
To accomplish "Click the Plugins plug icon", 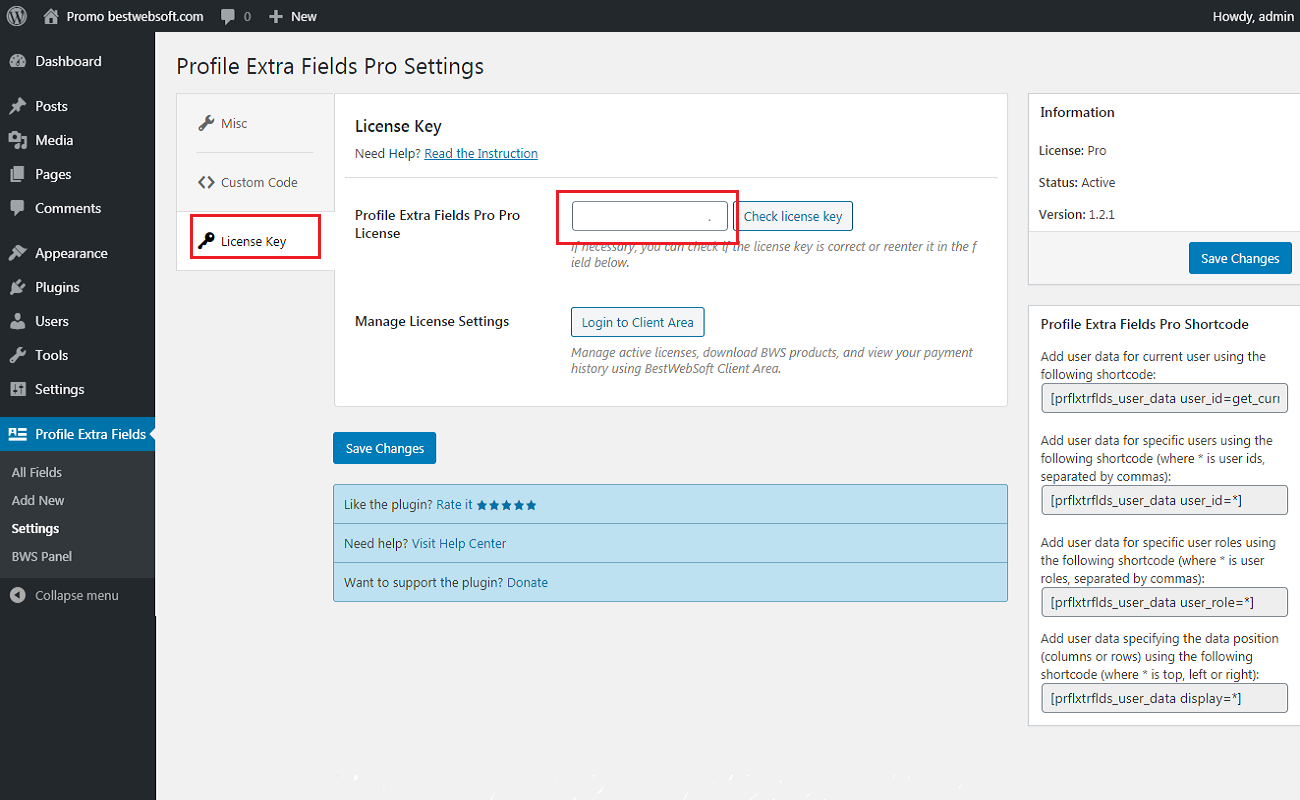I will click(x=18, y=287).
